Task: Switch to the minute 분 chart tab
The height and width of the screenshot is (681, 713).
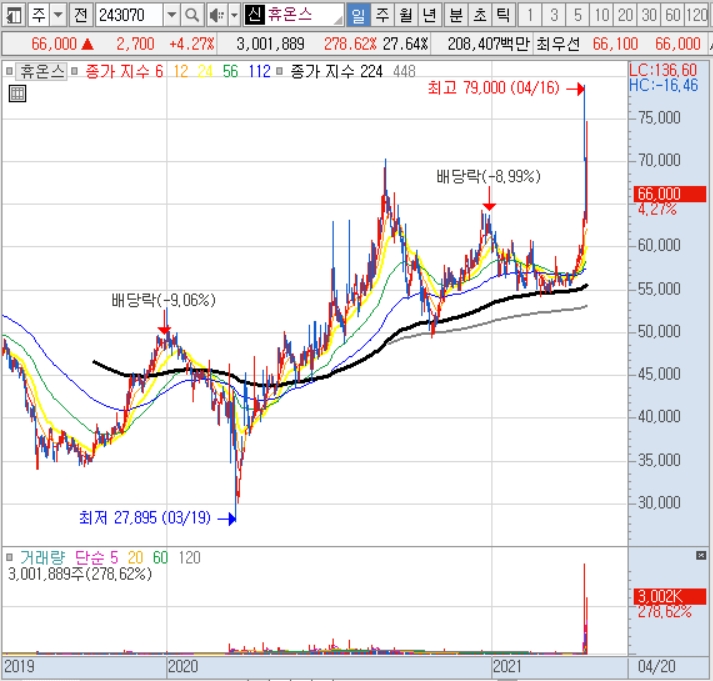Action: [456, 15]
